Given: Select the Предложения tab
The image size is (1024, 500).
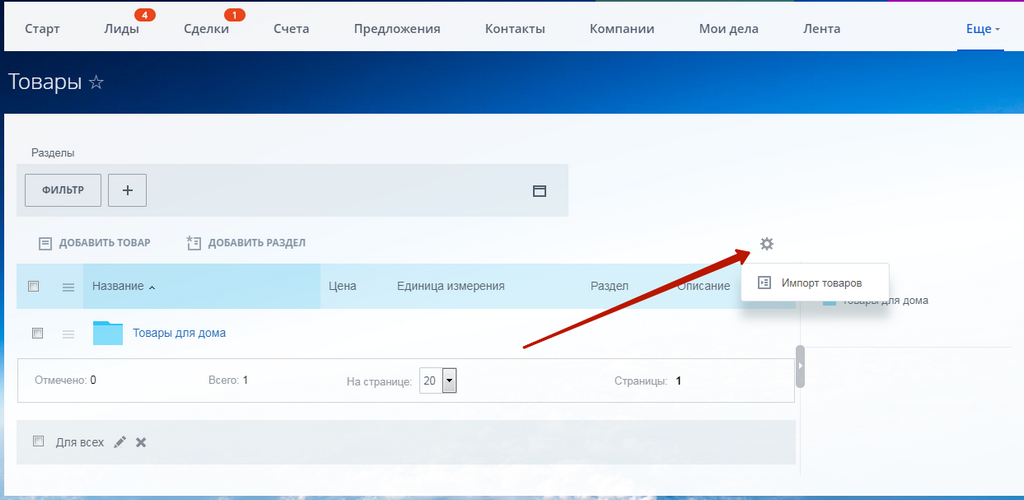Looking at the screenshot, I should pyautogui.click(x=397, y=29).
